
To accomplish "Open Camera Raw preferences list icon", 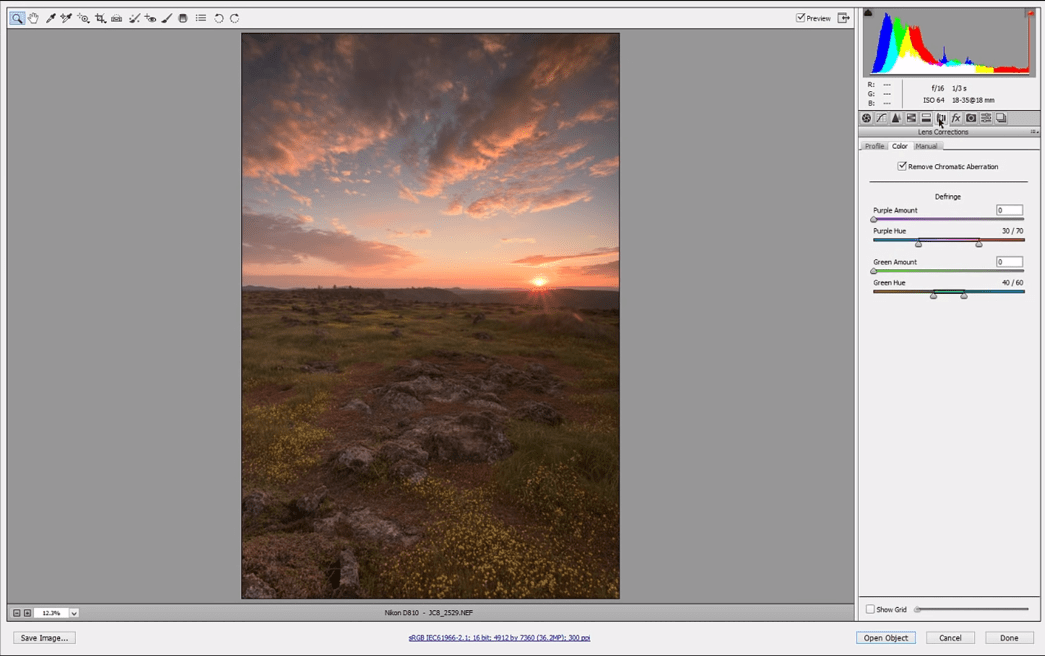I will 201,18.
